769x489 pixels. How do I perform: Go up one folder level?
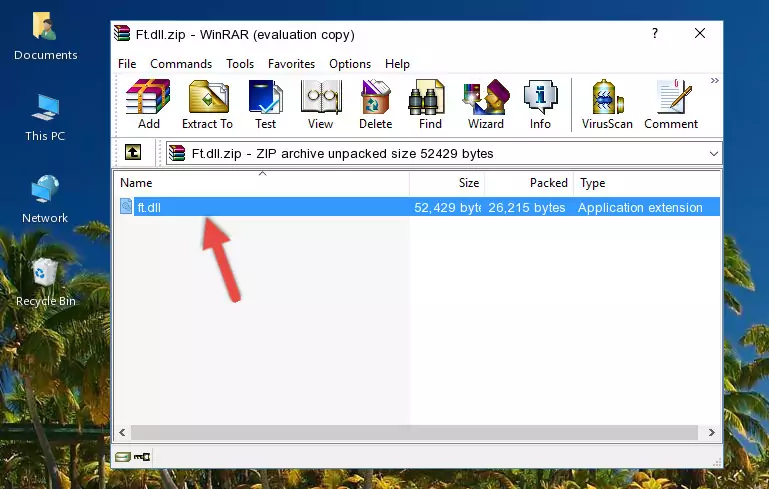133,153
